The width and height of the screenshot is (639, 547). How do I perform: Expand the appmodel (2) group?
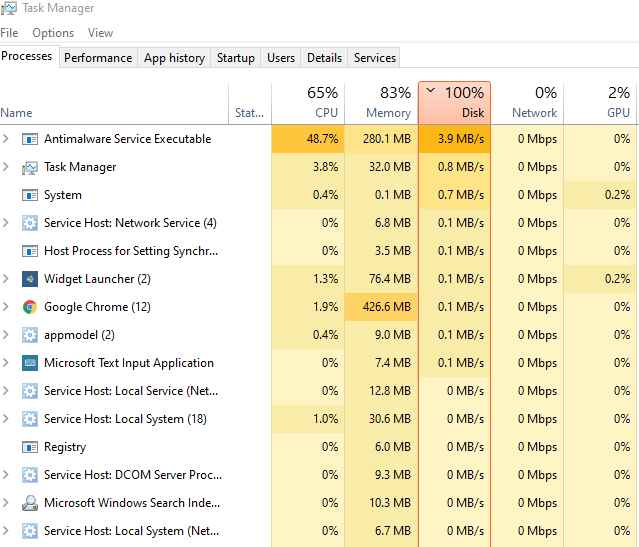(6, 335)
